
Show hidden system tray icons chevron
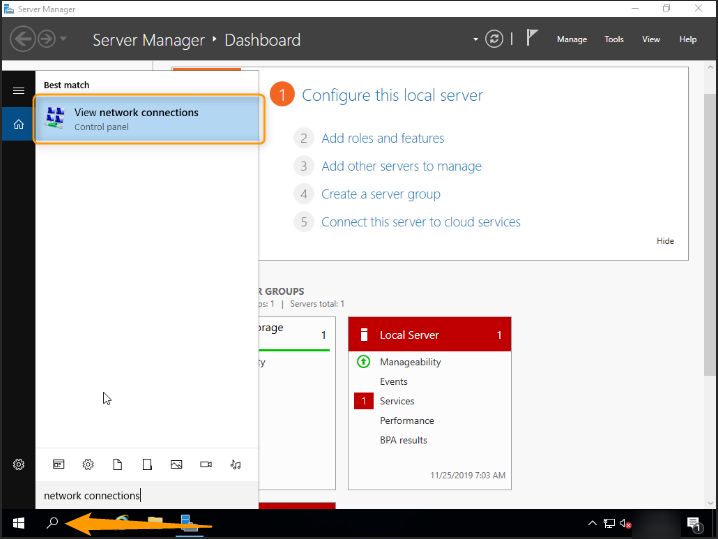pos(592,523)
